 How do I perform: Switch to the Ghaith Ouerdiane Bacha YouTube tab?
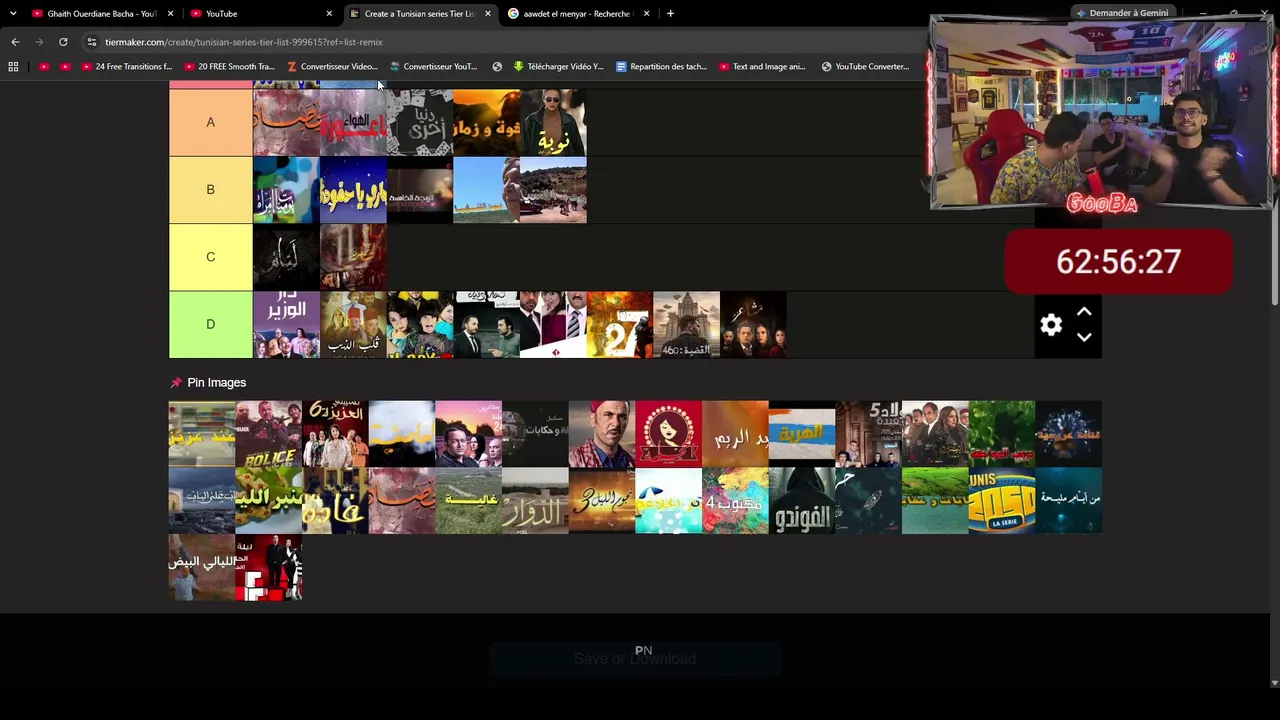click(x=102, y=14)
